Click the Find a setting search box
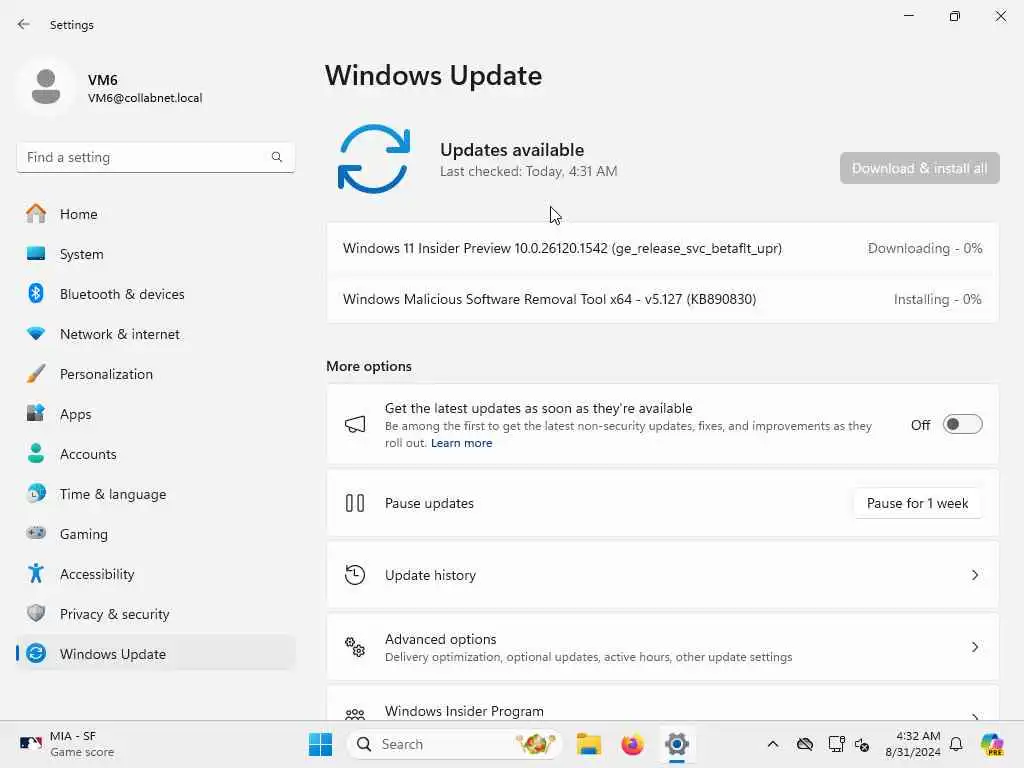The height and width of the screenshot is (768, 1024). pos(155,157)
